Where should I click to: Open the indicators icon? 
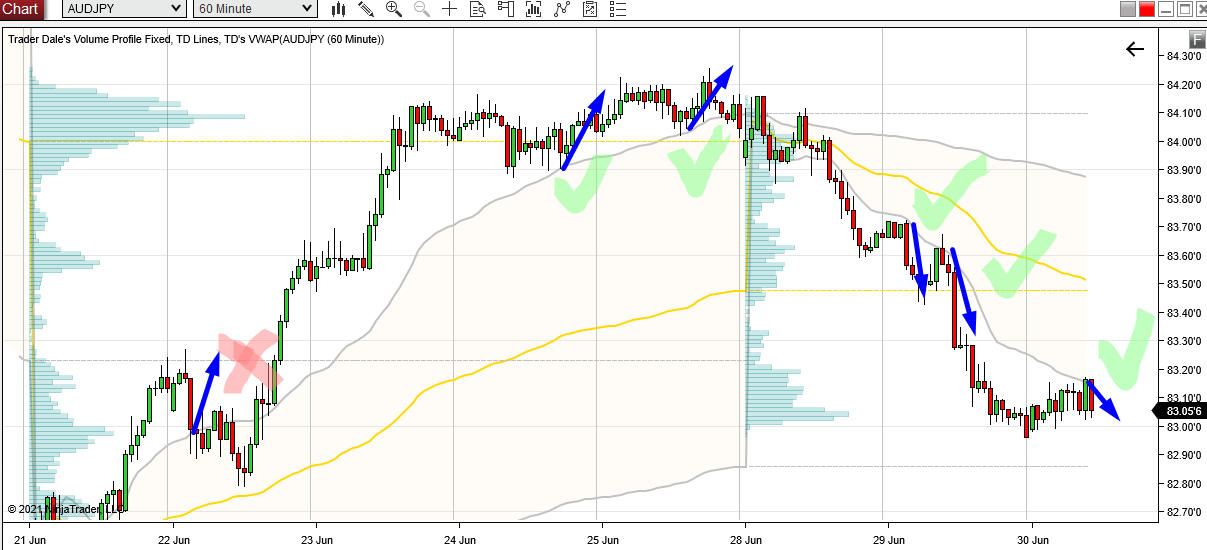533,9
